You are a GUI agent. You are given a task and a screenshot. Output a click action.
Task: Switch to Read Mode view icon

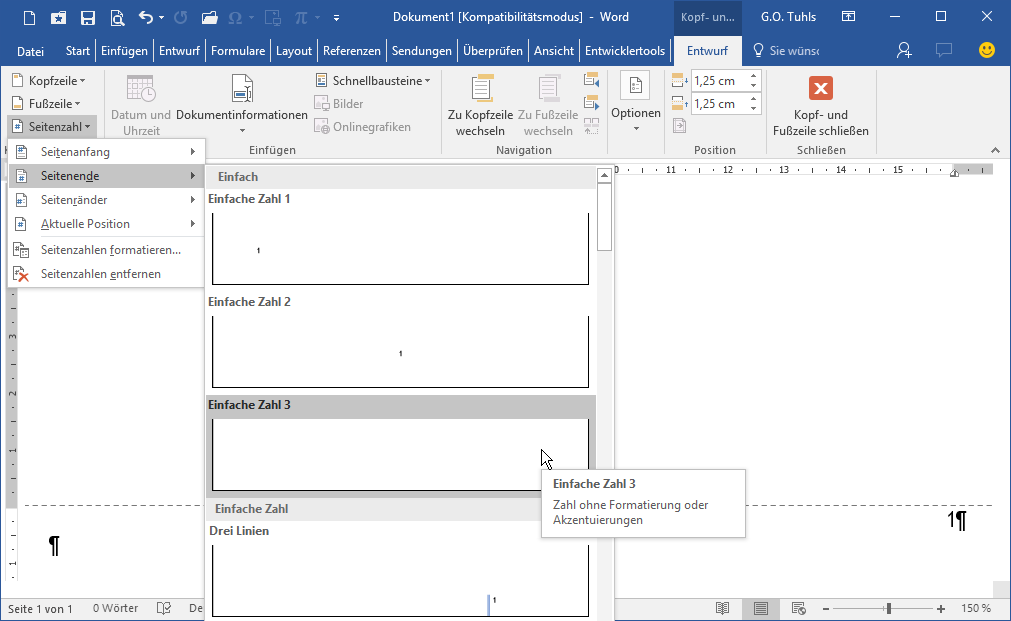coord(723,608)
